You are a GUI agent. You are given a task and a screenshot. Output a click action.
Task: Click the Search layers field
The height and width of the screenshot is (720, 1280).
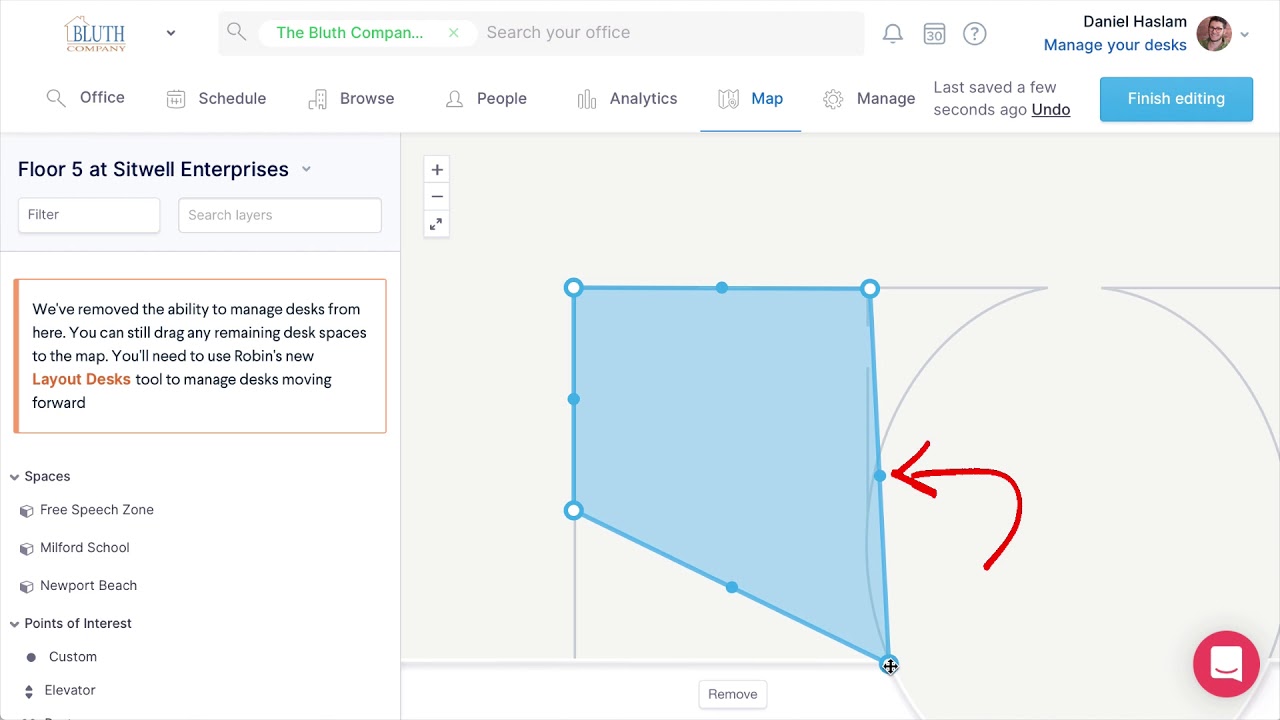[x=280, y=215]
